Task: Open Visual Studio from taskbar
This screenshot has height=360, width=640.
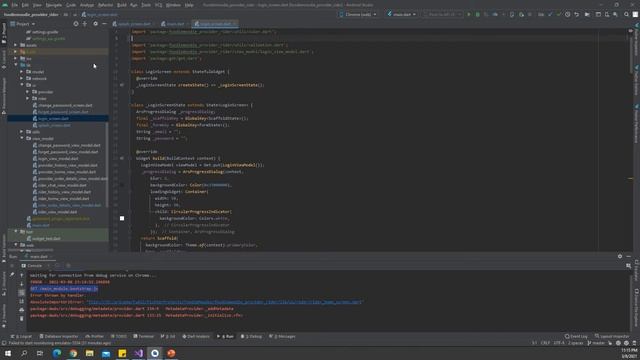Action: [x=138, y=353]
